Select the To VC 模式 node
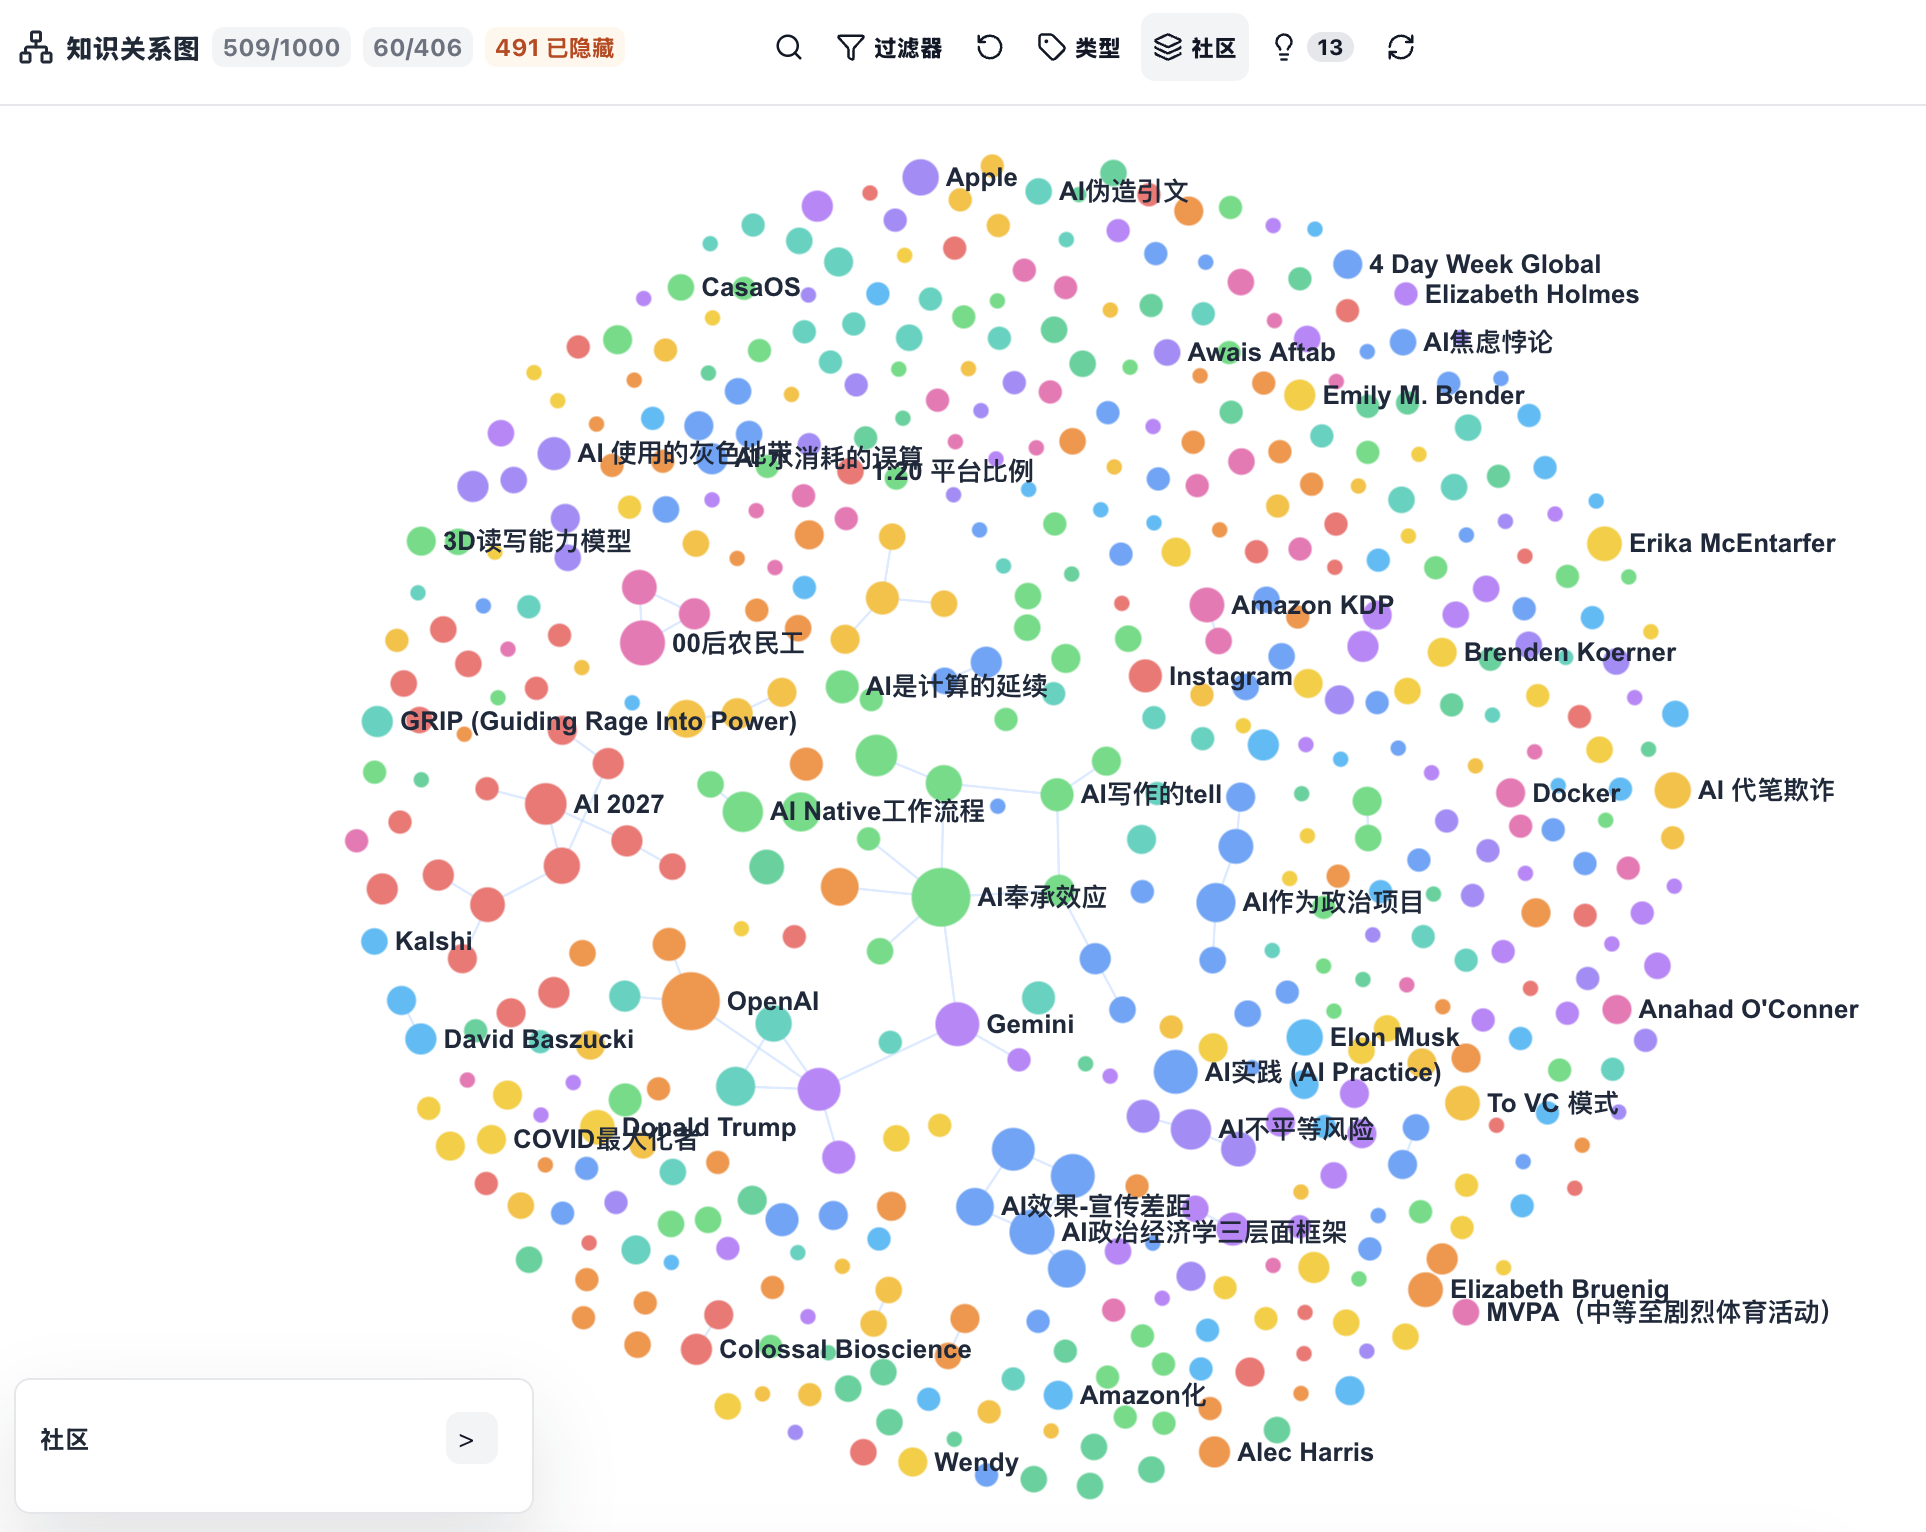This screenshot has height=1532, width=1926. point(1462,1103)
